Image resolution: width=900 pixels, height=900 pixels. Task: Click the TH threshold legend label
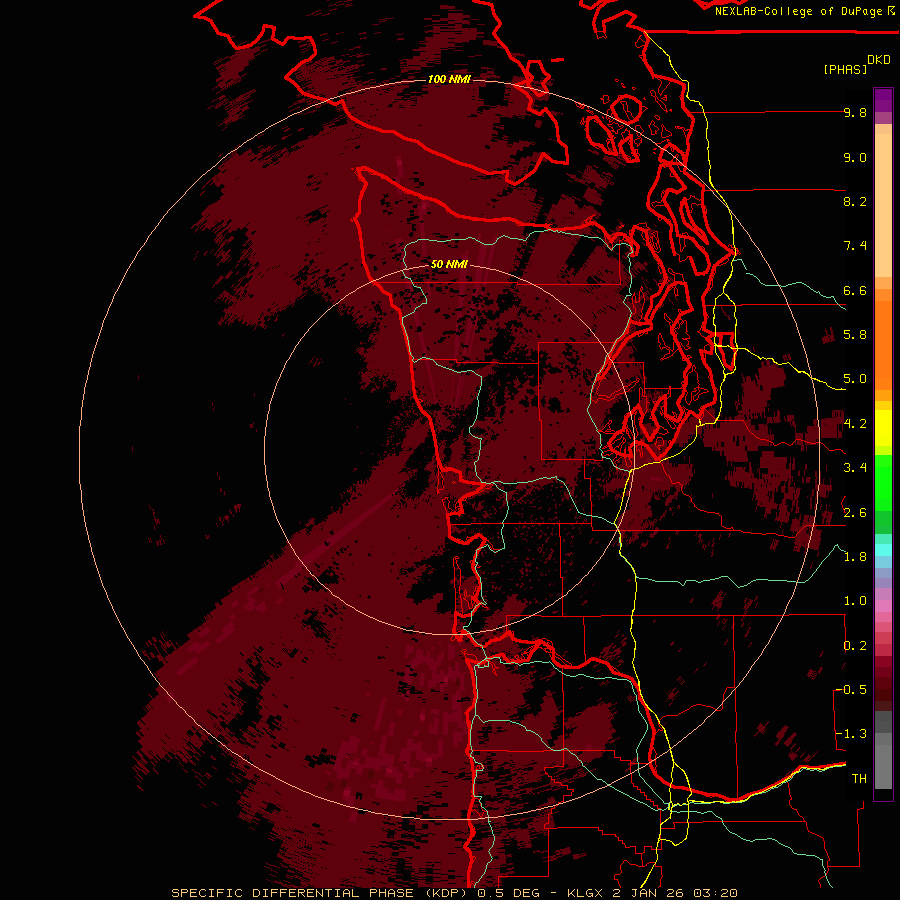(x=859, y=778)
